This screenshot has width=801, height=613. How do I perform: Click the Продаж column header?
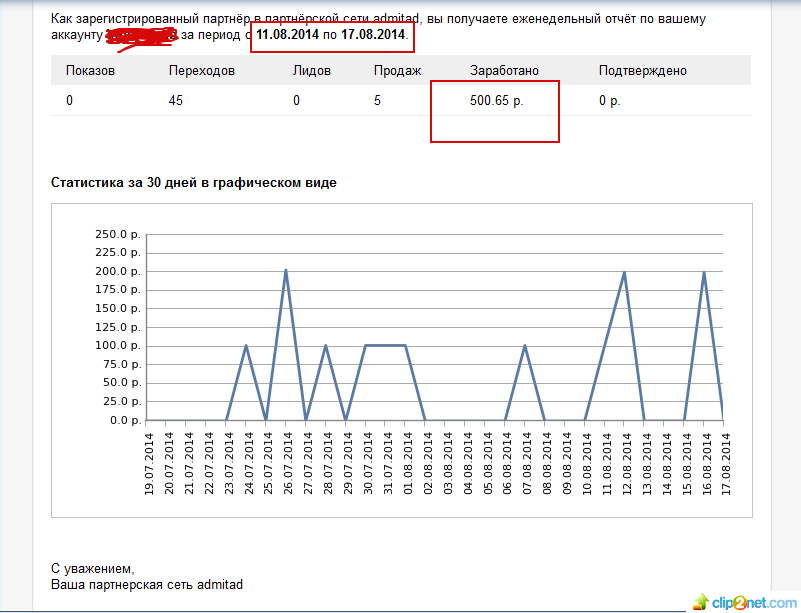click(x=397, y=70)
